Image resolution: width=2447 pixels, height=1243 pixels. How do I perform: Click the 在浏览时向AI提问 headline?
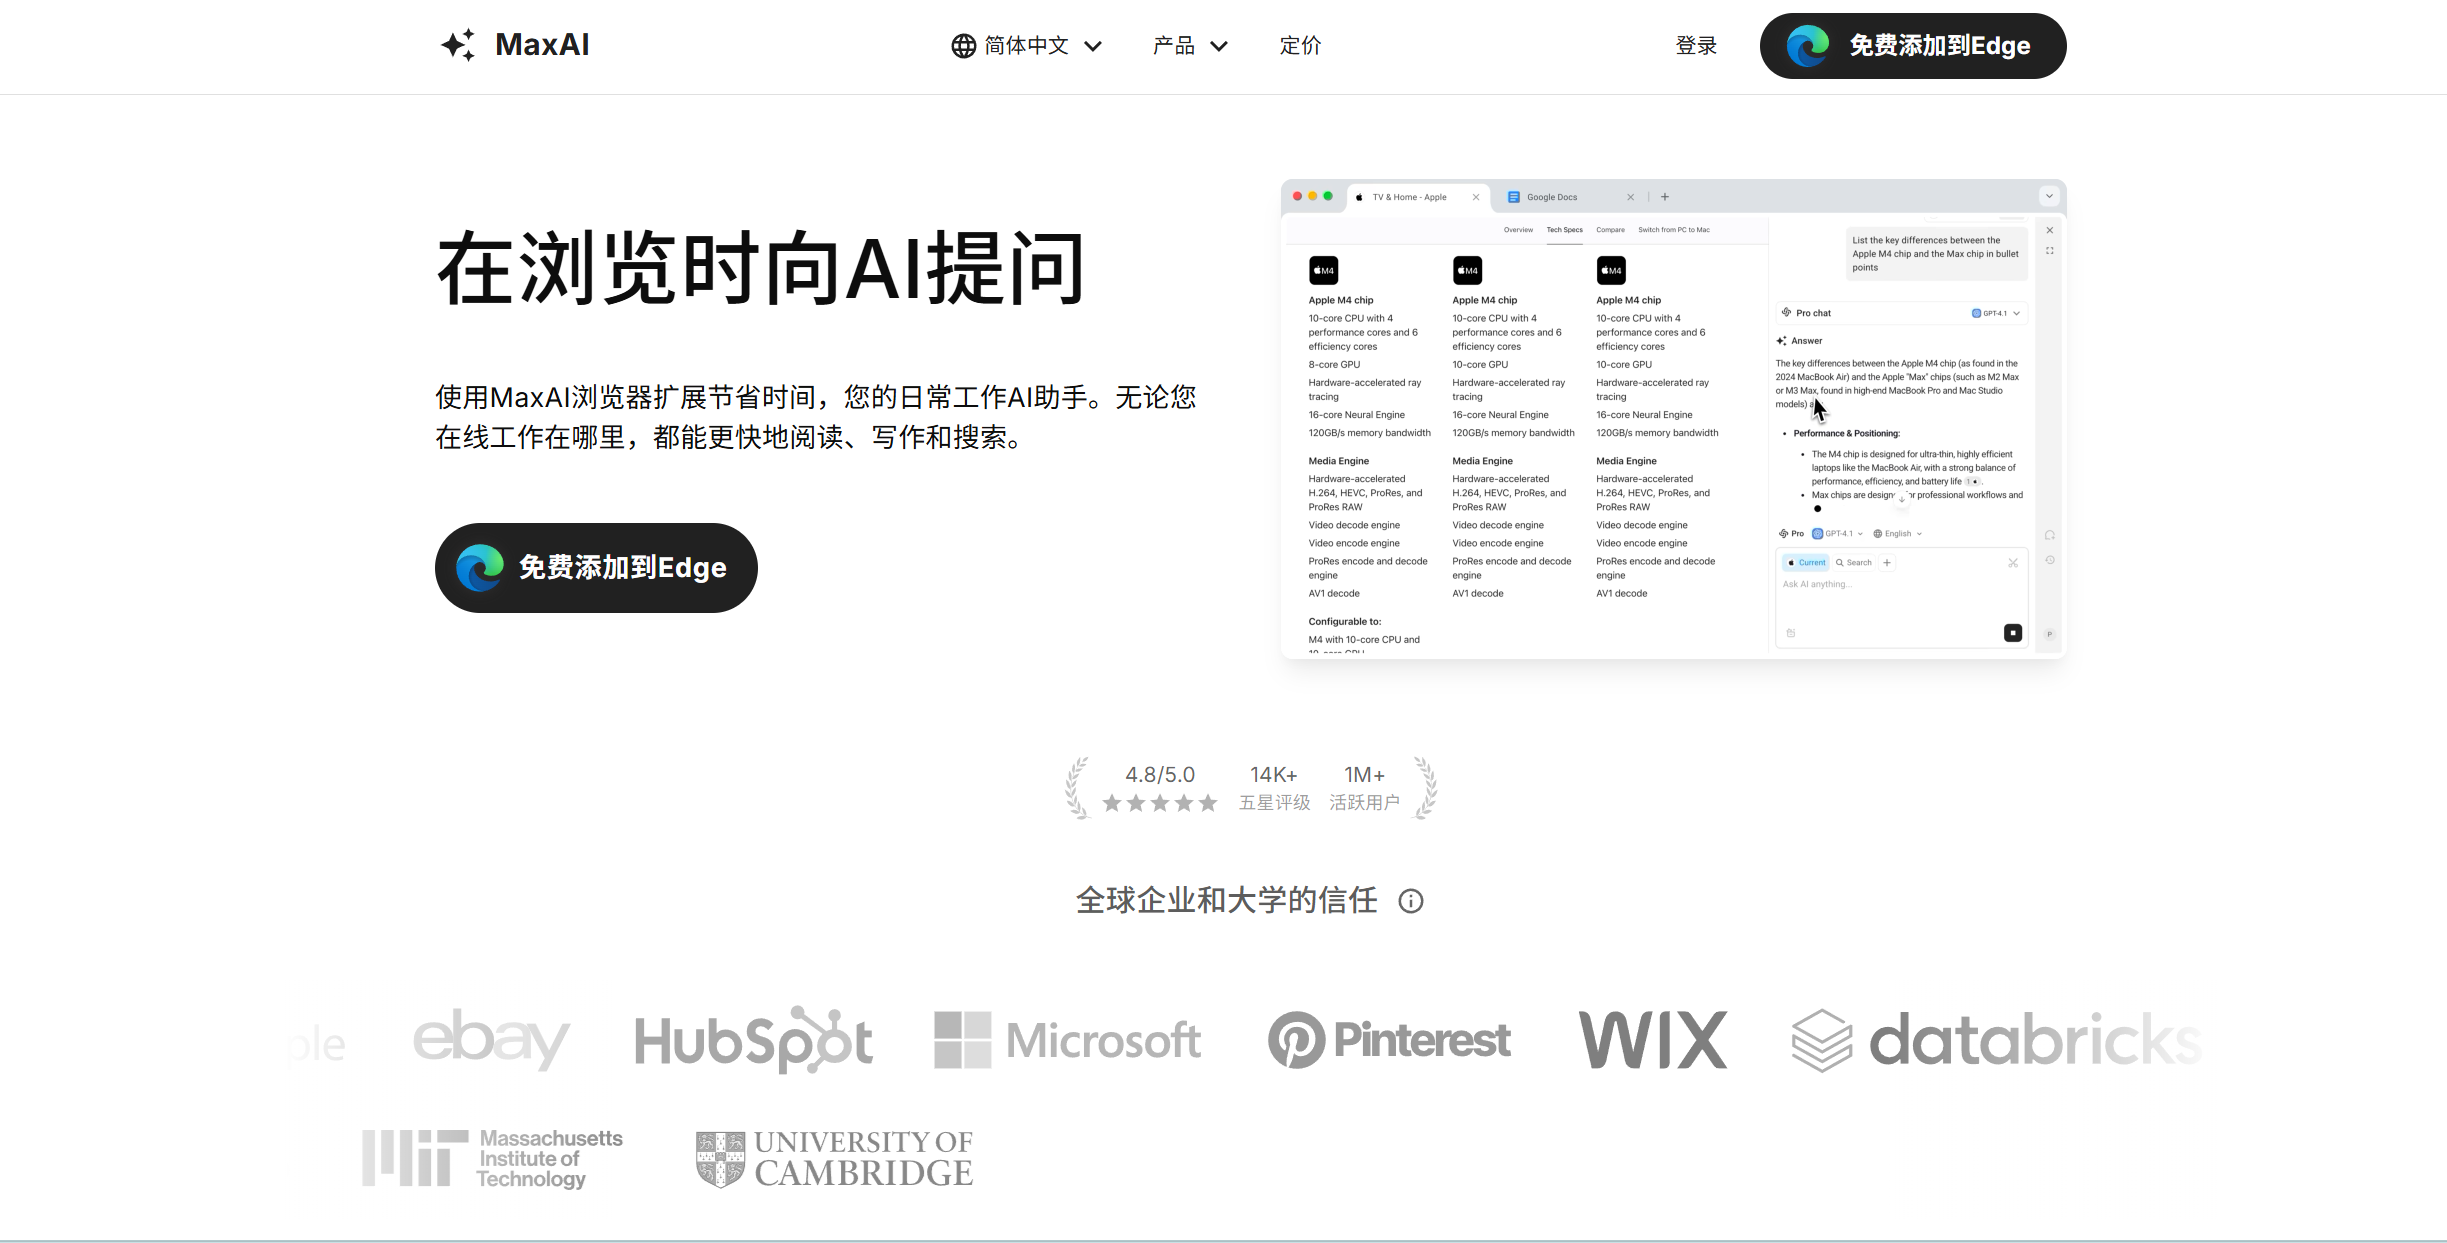(x=761, y=268)
